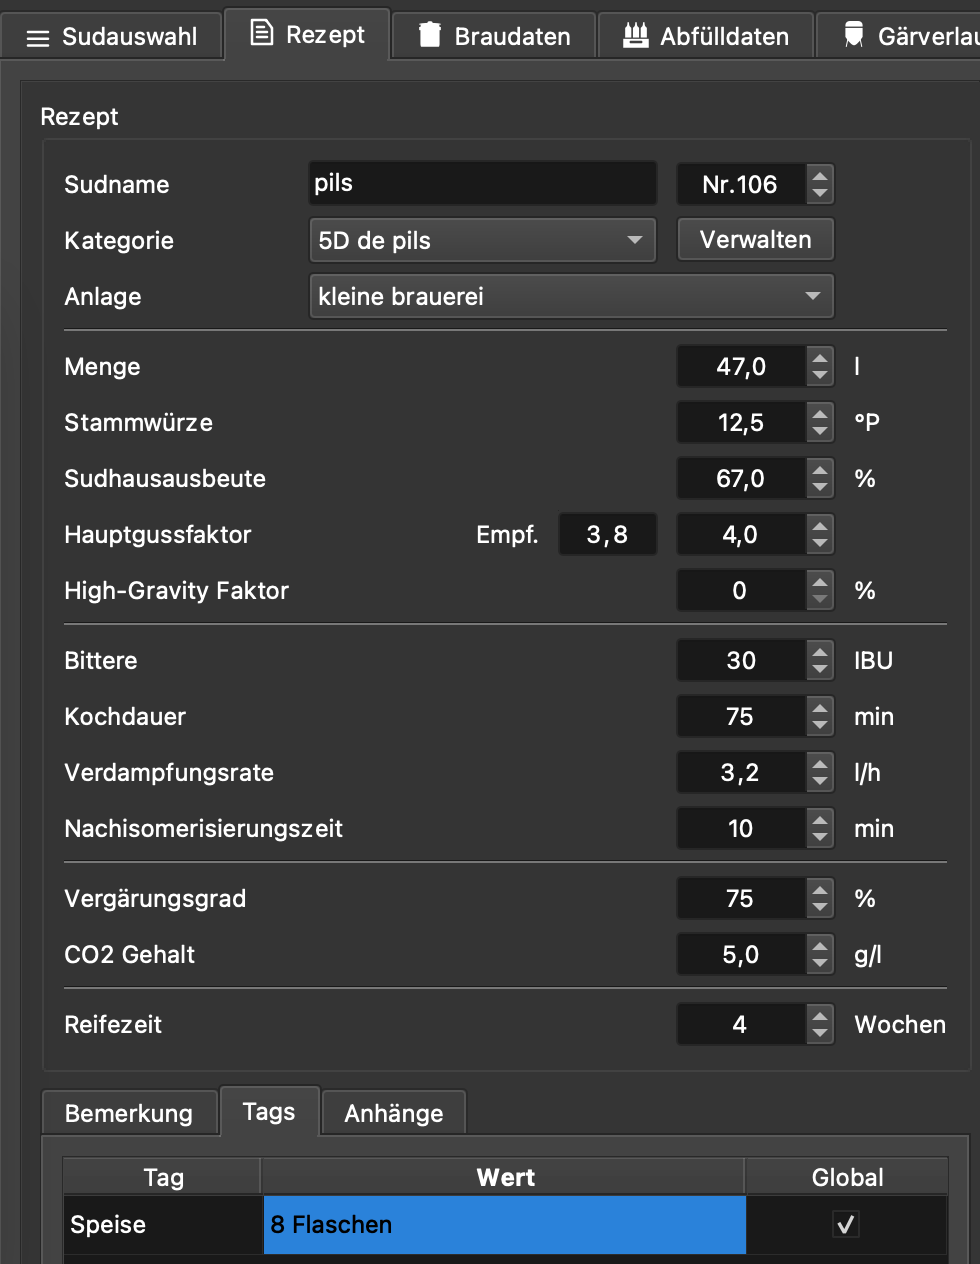980x1264 pixels.
Task: Click the Sudauswahl hamburger list icon
Action: 38,38
